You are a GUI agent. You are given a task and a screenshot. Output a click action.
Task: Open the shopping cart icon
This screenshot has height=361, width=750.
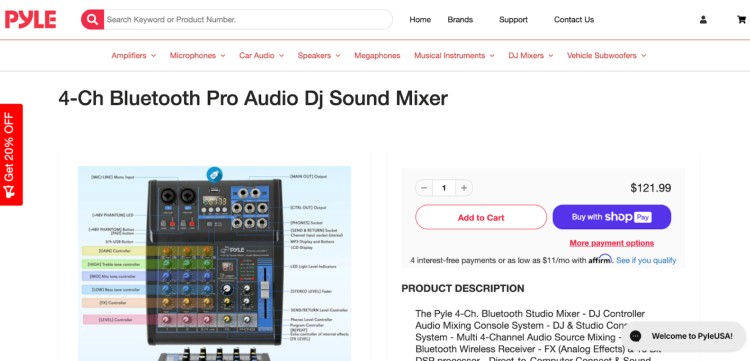coord(741,20)
